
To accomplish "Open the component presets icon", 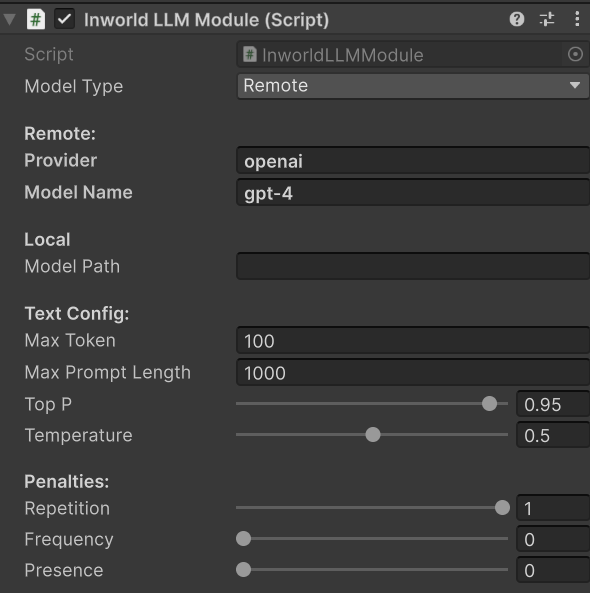I will point(547,19).
